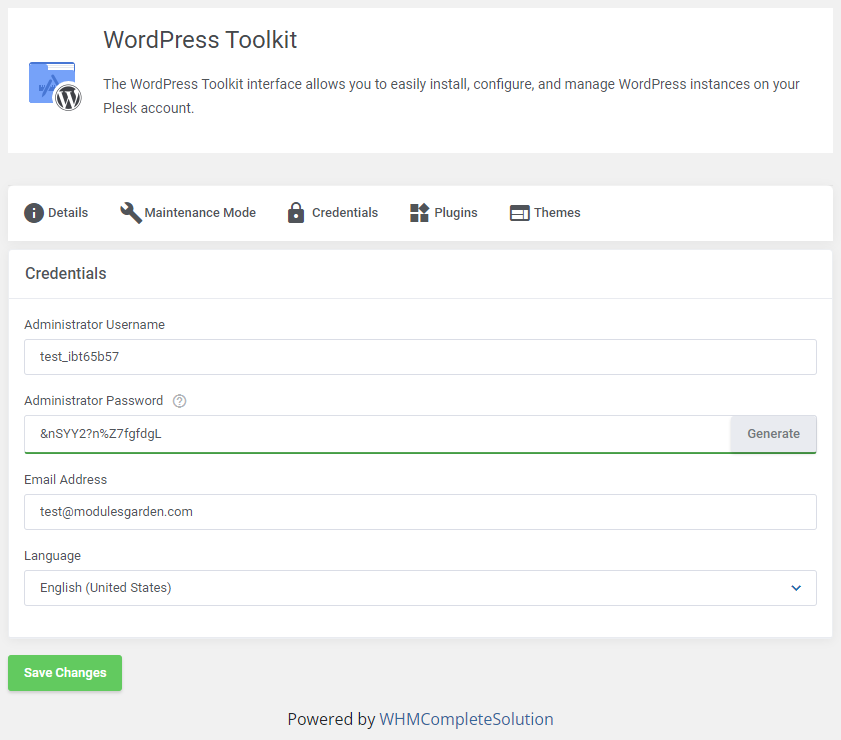Click the Themes layout icon
The width and height of the screenshot is (841, 740).
519,213
